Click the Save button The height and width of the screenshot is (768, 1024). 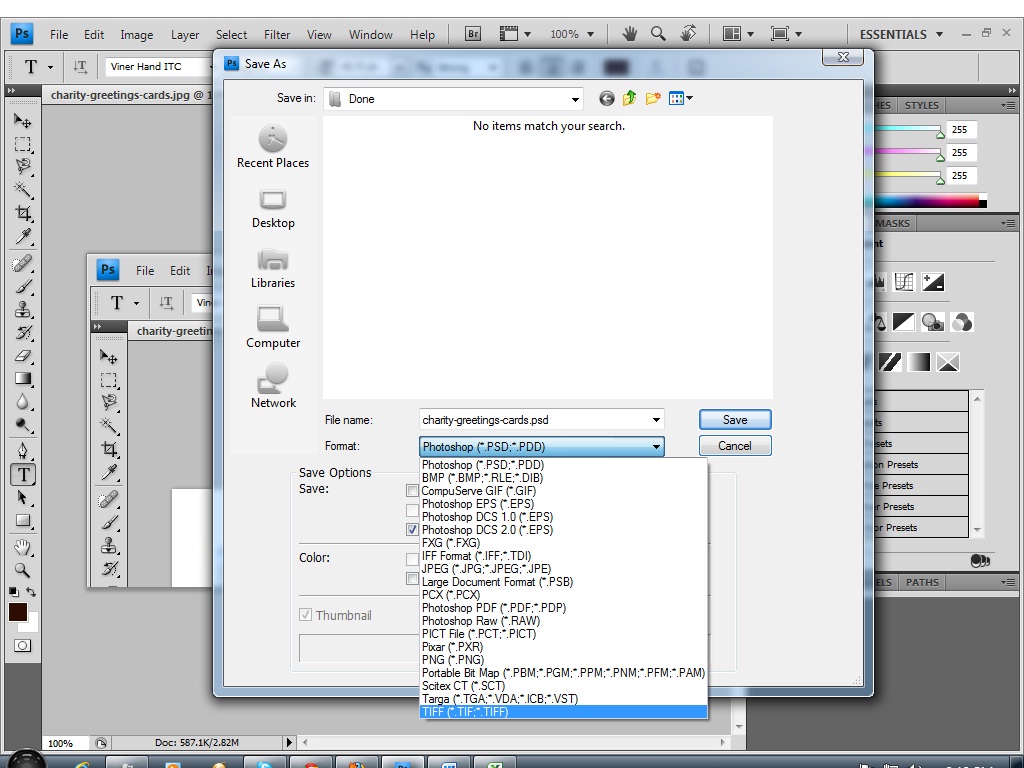735,420
